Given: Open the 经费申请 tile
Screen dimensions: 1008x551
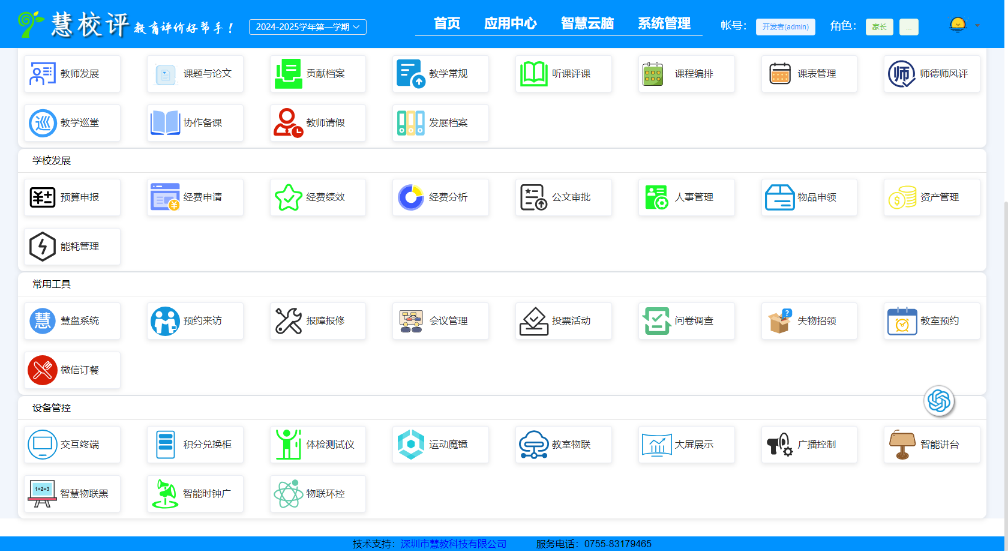Looking at the screenshot, I should click(x=195, y=197).
